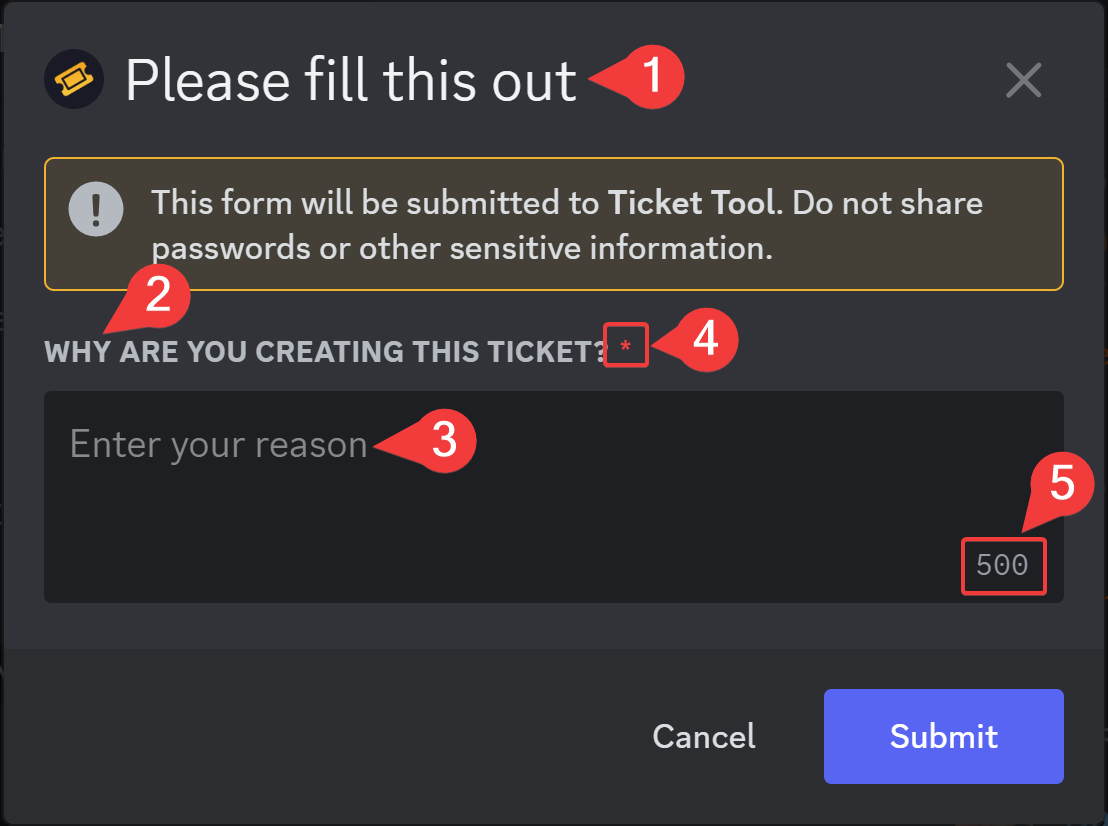Image resolution: width=1108 pixels, height=826 pixels.
Task: Click the "Enter your reason" placeholder text
Action: 219,444
